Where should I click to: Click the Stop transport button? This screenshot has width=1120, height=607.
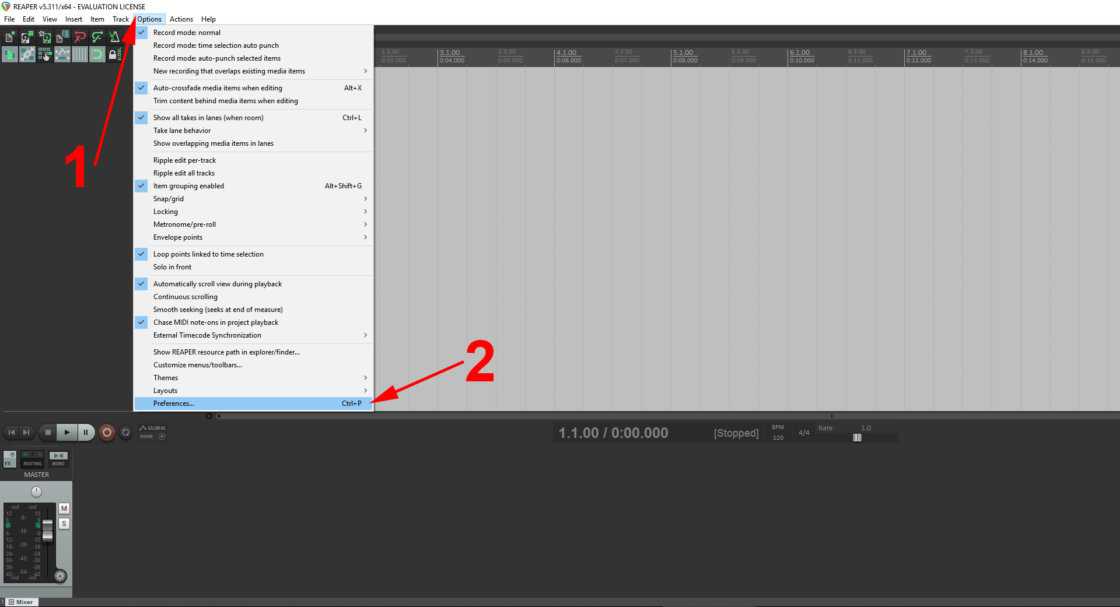[48, 433]
